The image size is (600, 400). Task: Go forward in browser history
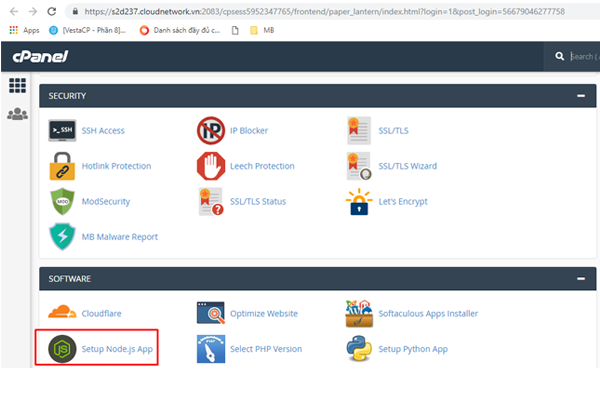tap(33, 11)
